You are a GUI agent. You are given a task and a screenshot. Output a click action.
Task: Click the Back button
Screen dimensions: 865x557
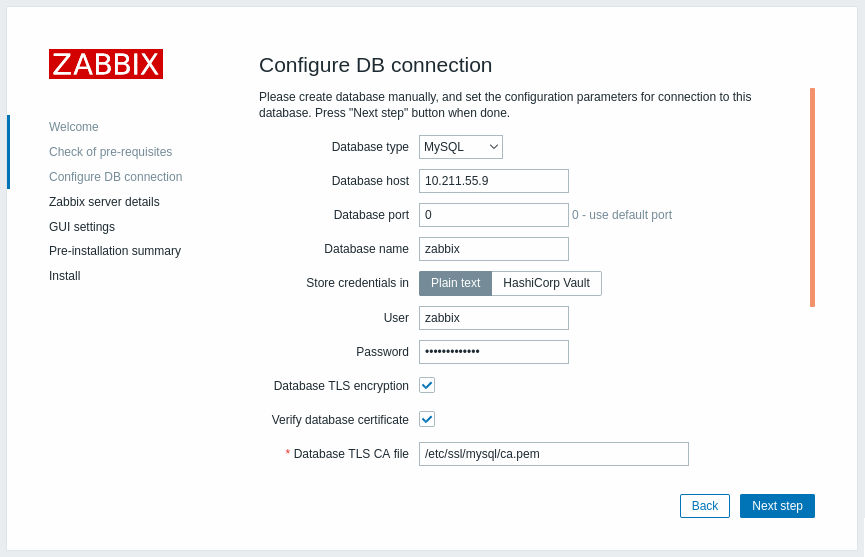[x=704, y=506]
